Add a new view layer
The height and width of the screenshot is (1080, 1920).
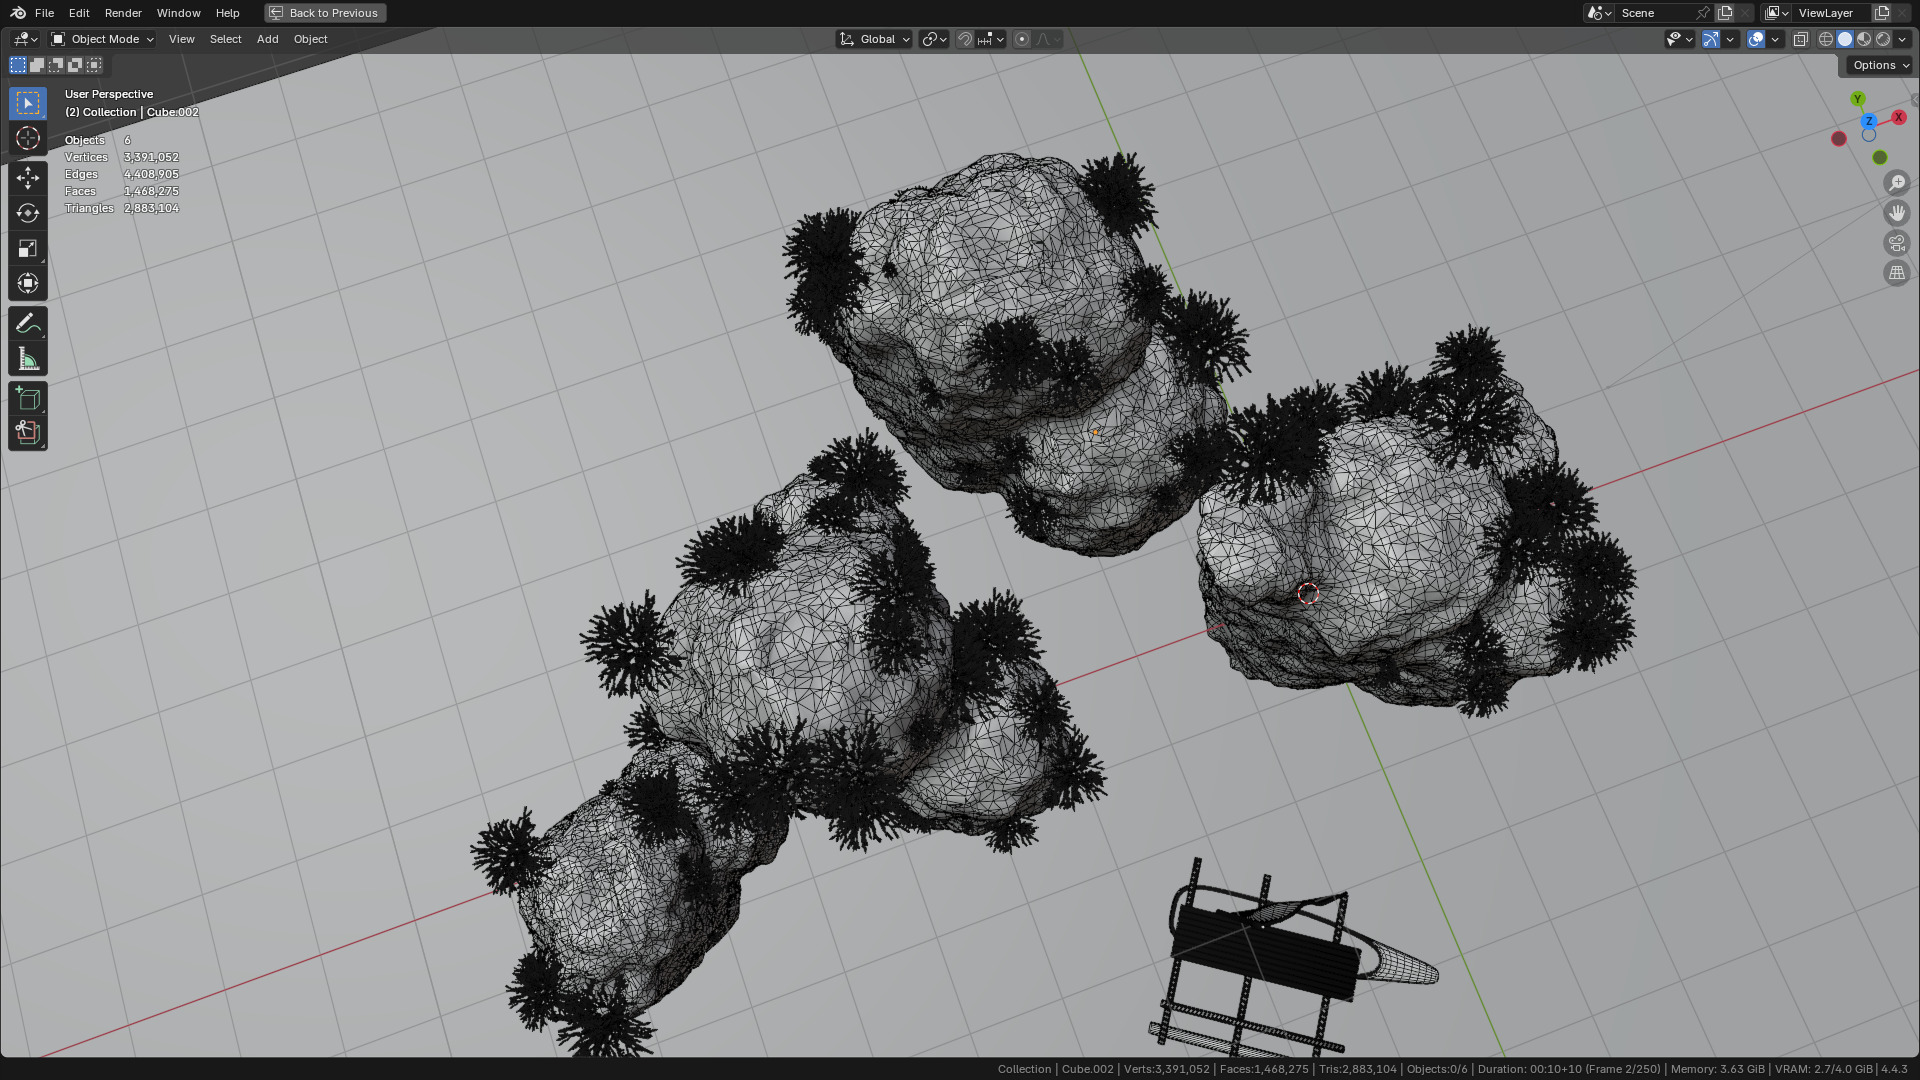1882,13
